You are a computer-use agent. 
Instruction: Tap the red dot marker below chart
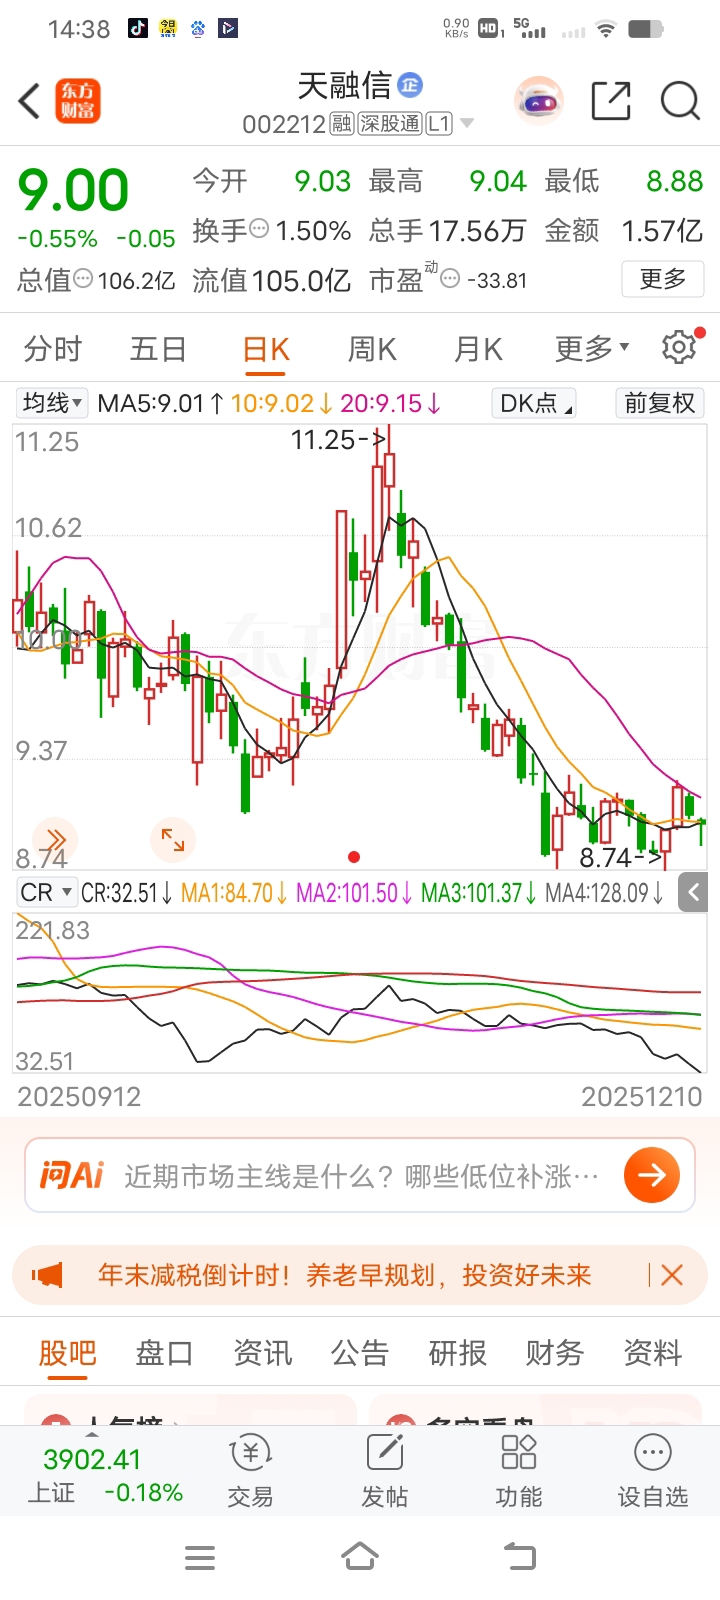pyautogui.click(x=353, y=857)
